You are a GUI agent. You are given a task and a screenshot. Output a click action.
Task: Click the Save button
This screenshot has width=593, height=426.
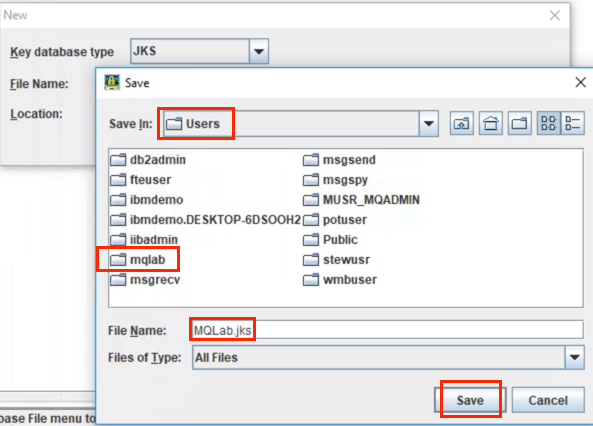coord(470,400)
